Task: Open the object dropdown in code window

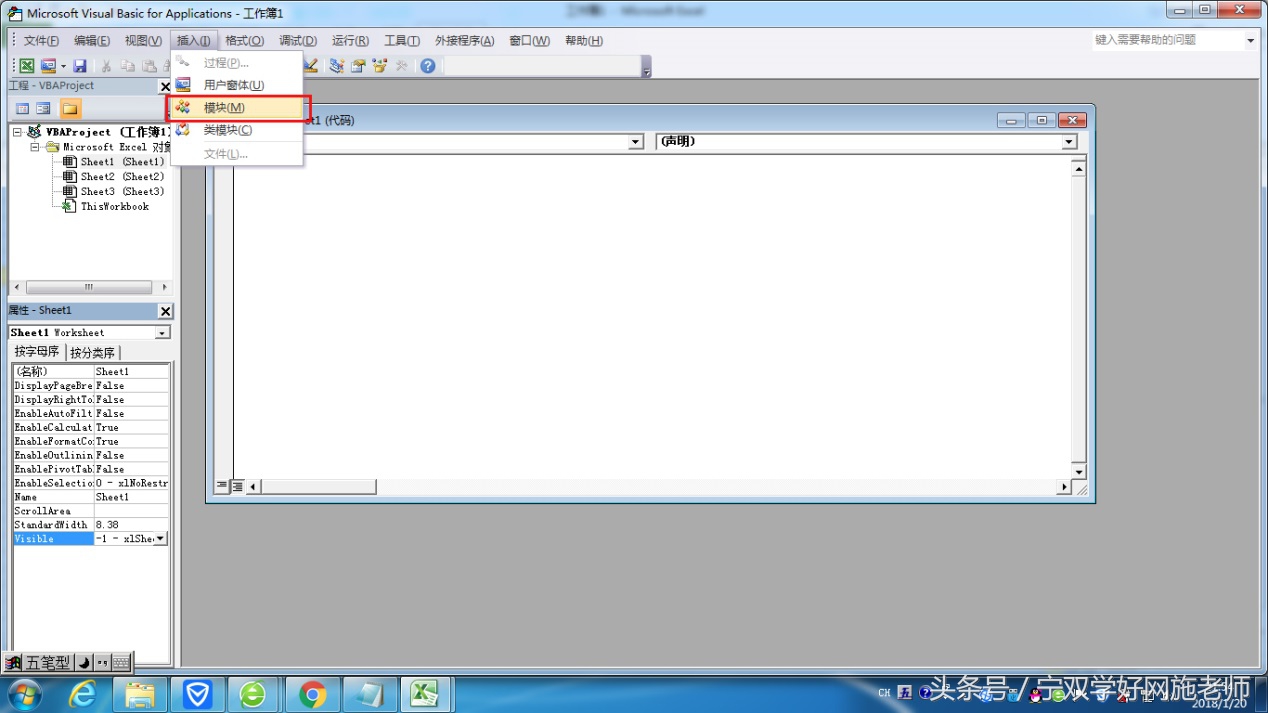Action: (x=635, y=142)
